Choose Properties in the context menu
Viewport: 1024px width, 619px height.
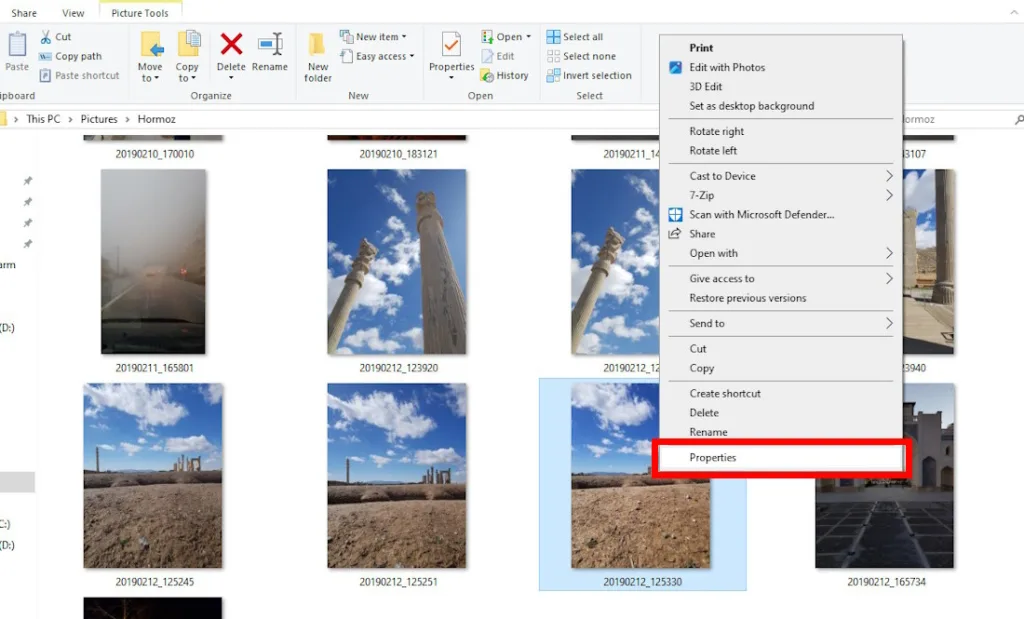[712, 458]
